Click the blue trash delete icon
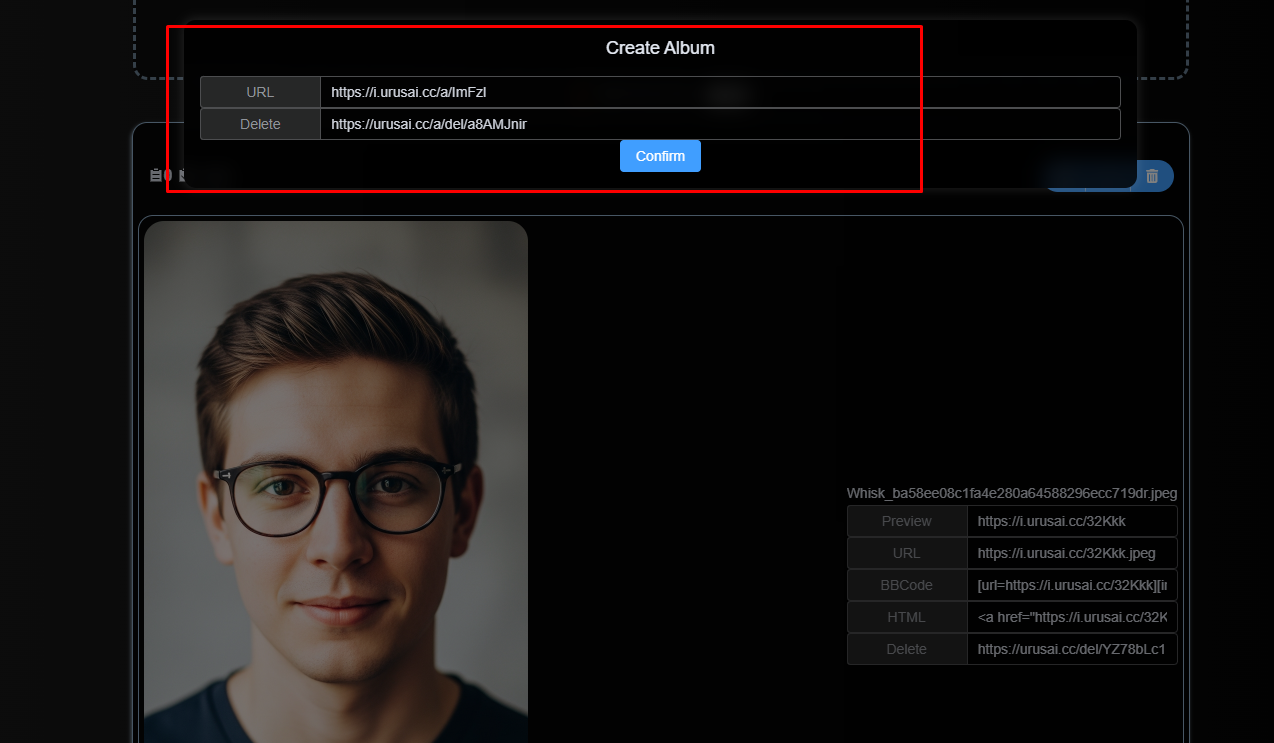The image size is (1274, 743). click(1152, 175)
